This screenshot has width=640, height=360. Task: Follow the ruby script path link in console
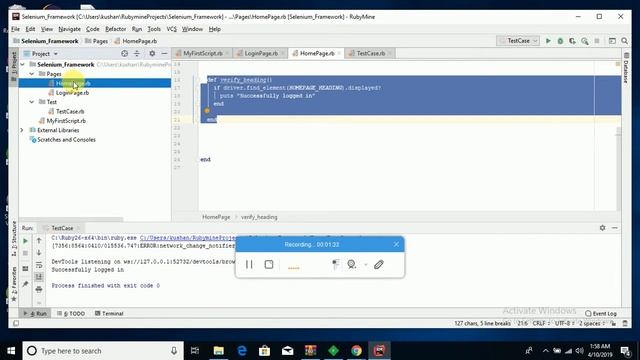click(188, 238)
